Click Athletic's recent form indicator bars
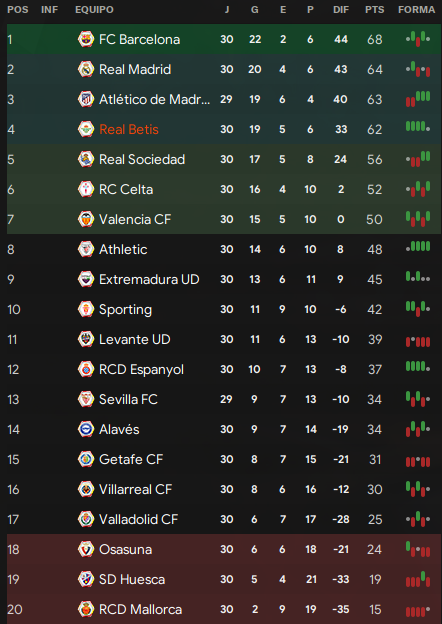Viewport: 442px width, 624px height. [418, 247]
